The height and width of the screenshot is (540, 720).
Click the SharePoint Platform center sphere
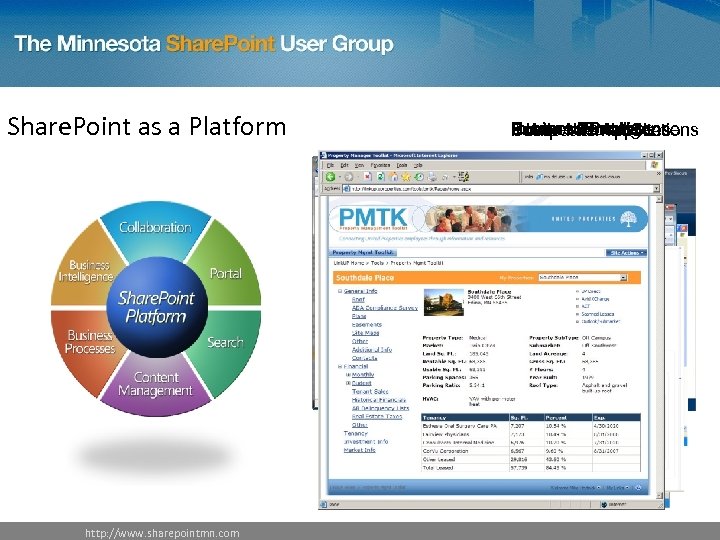pos(157,307)
